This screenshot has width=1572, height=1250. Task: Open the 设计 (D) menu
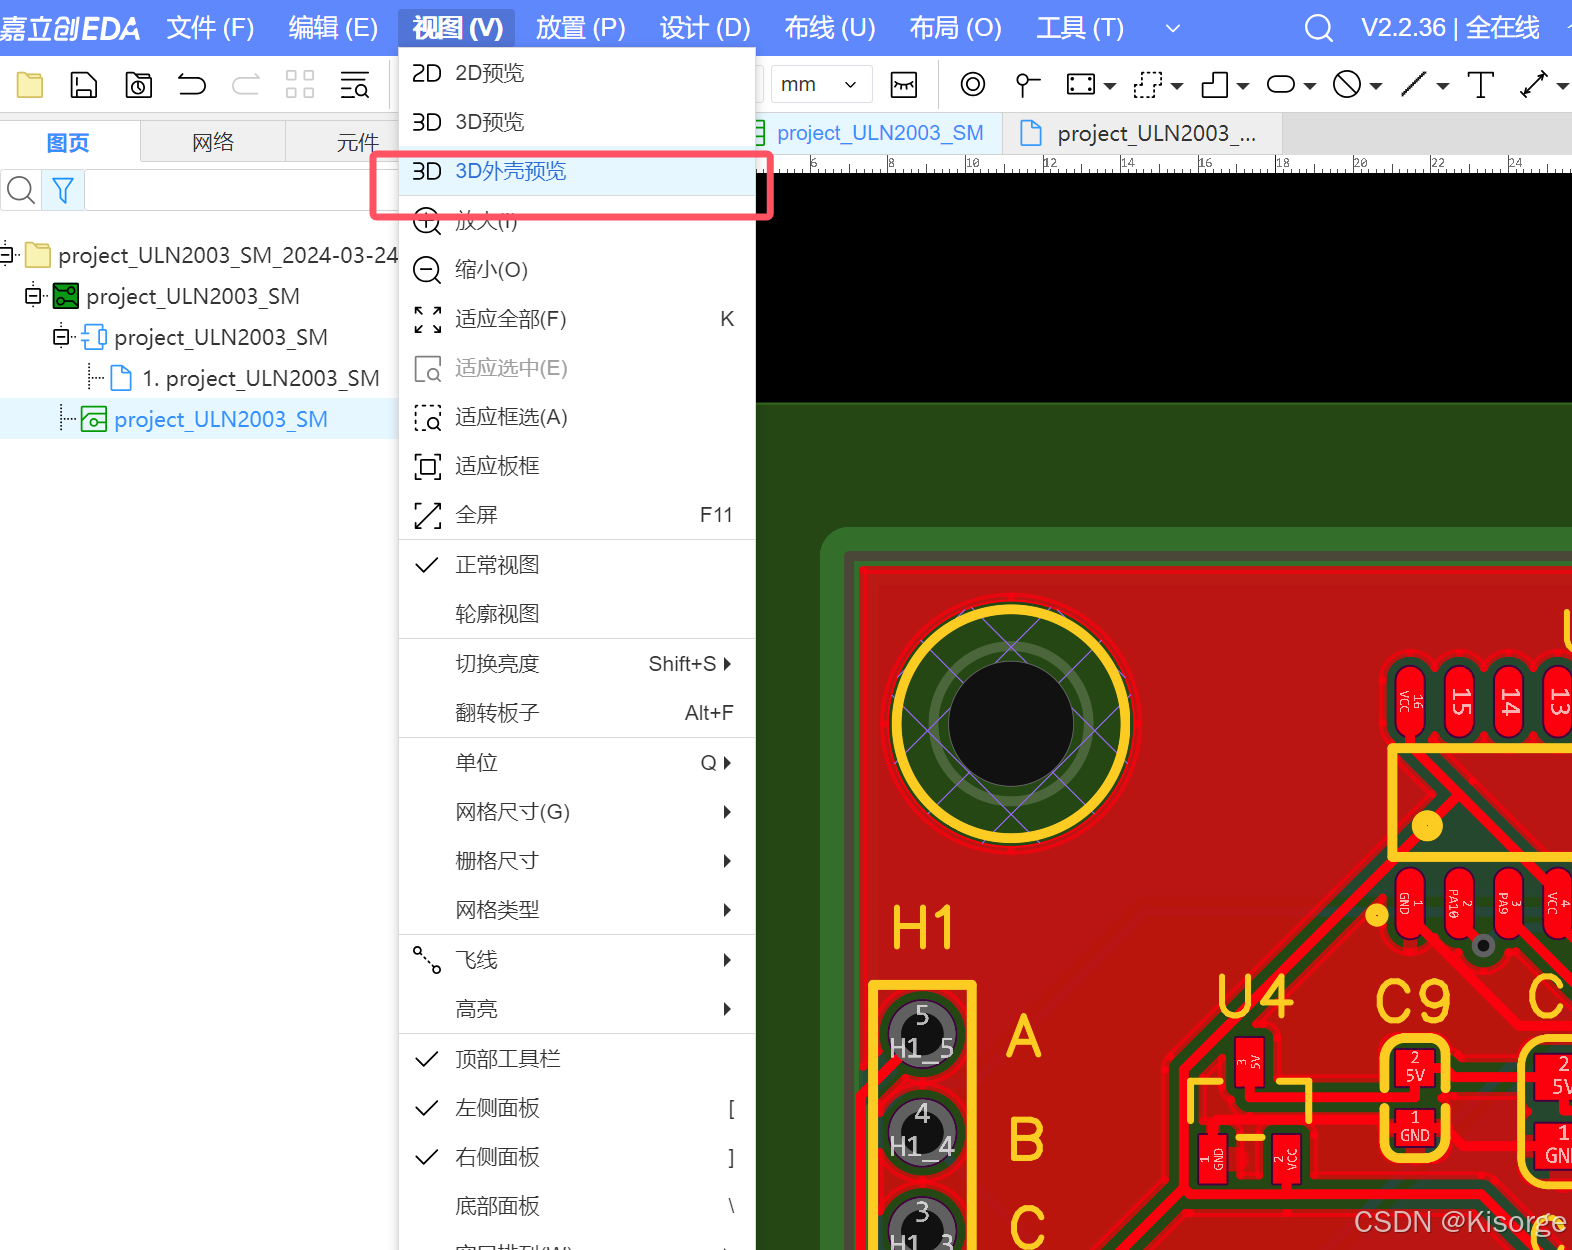705,28
